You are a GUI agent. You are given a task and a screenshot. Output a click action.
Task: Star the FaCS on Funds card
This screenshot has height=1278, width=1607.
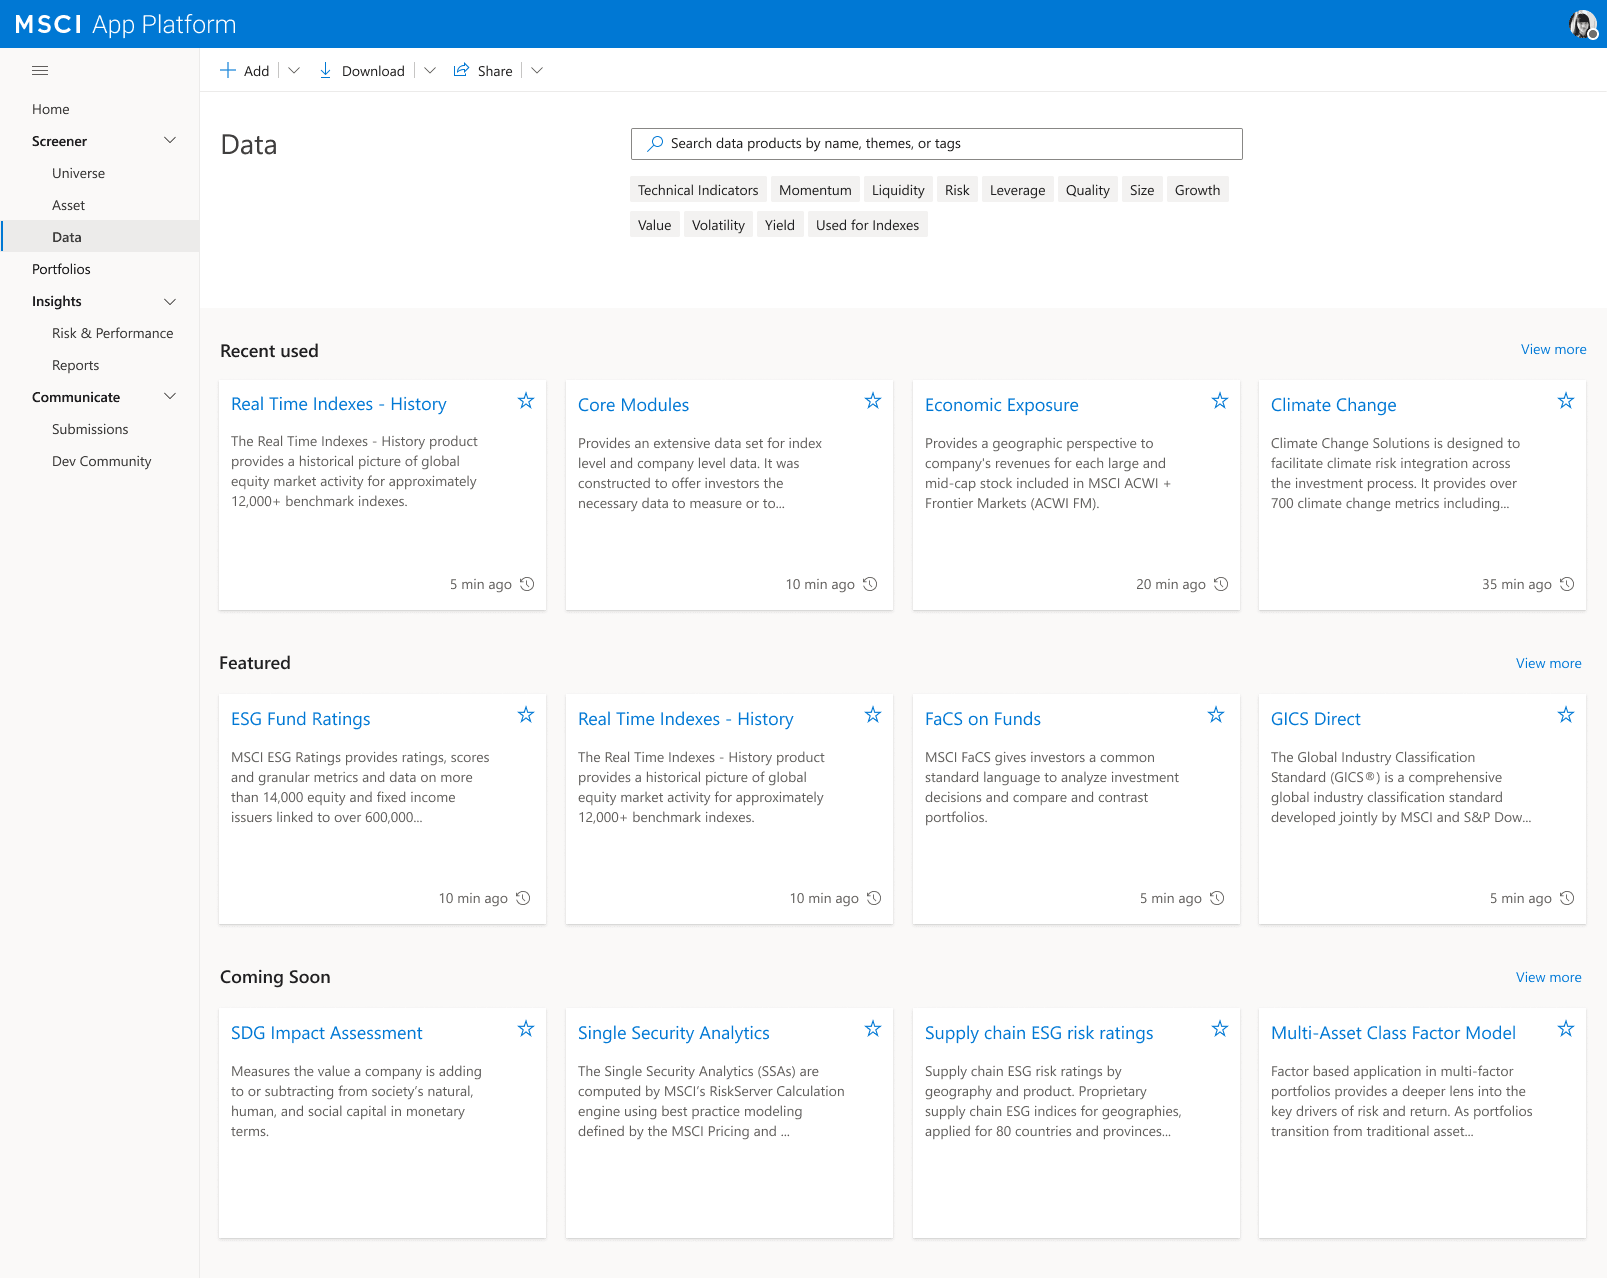click(x=1216, y=715)
